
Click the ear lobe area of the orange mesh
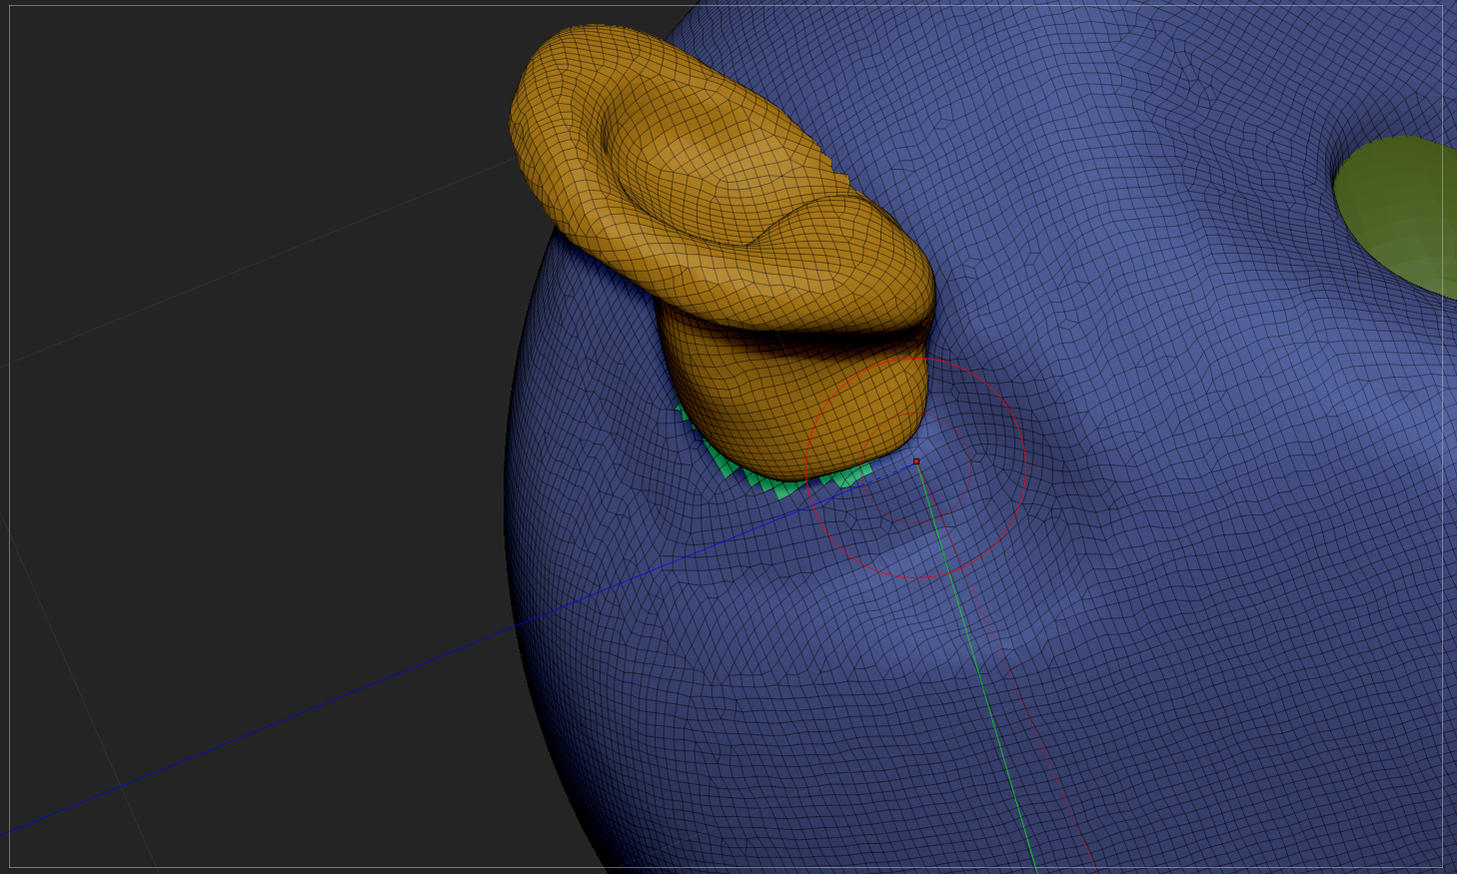[790, 420]
